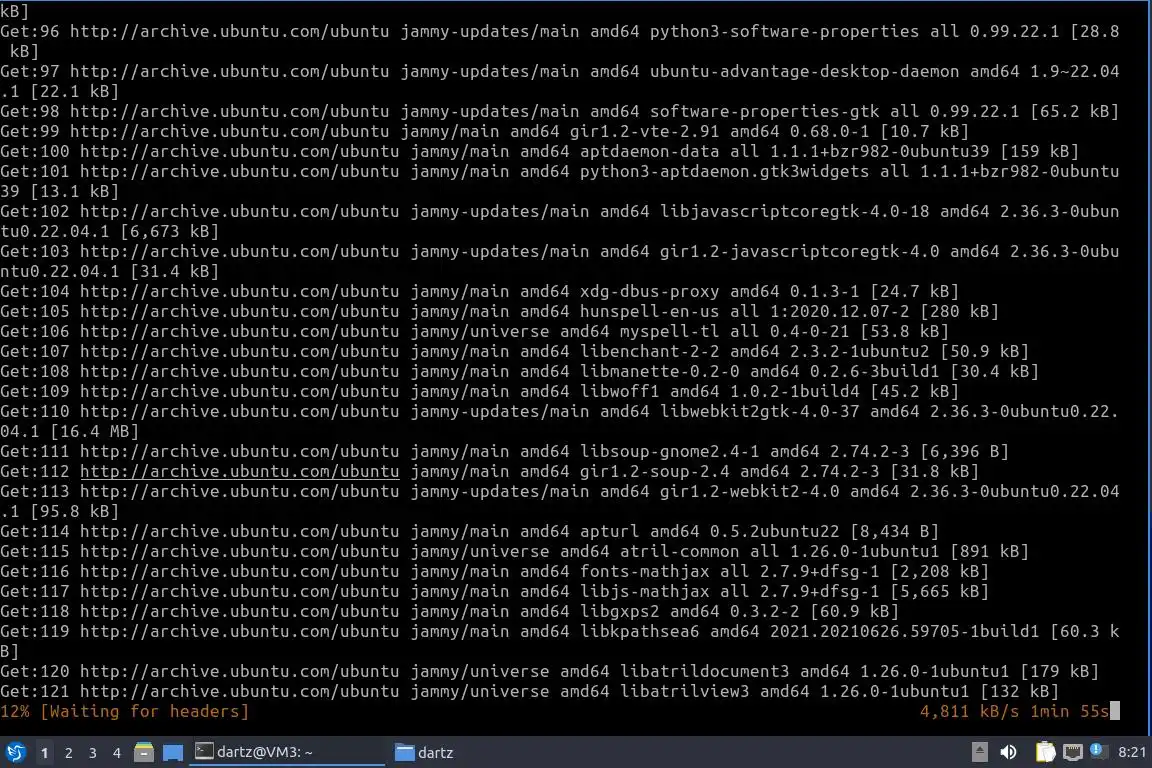The image size is (1152, 768).
Task: Click 'libjs-mathjax' package name
Action: (x=644, y=591)
